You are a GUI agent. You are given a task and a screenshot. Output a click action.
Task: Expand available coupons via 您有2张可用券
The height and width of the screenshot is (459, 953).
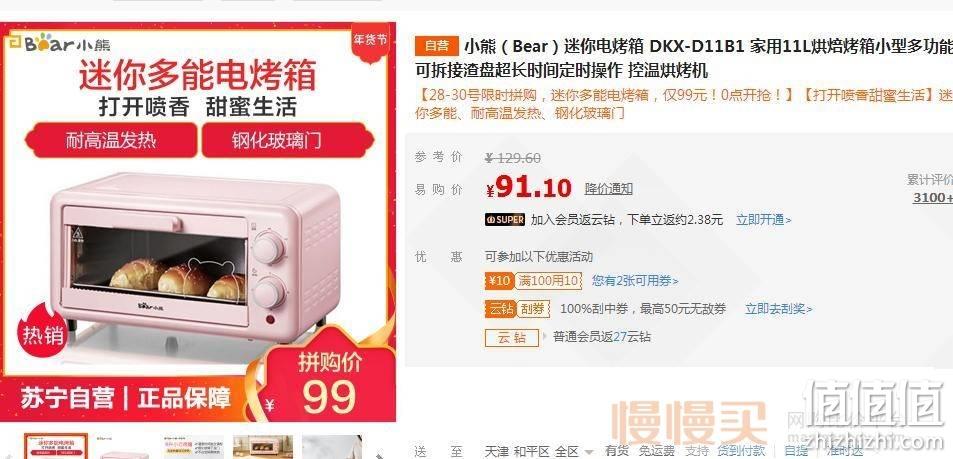point(635,281)
